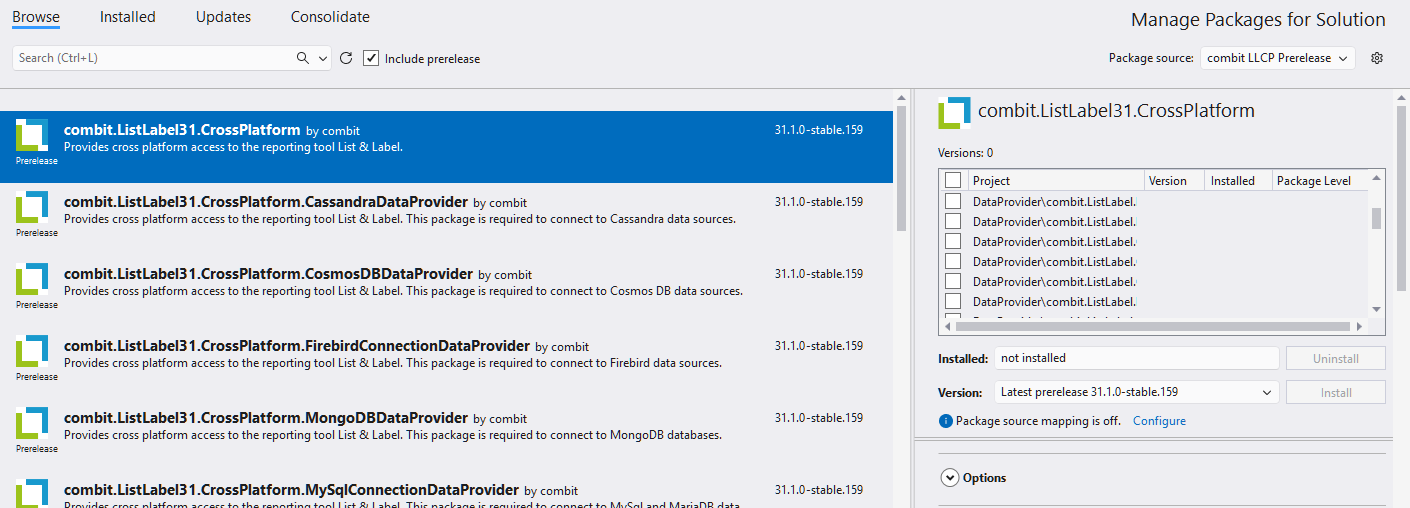
Task: Toggle the Include prerelease checkbox
Action: click(371, 59)
